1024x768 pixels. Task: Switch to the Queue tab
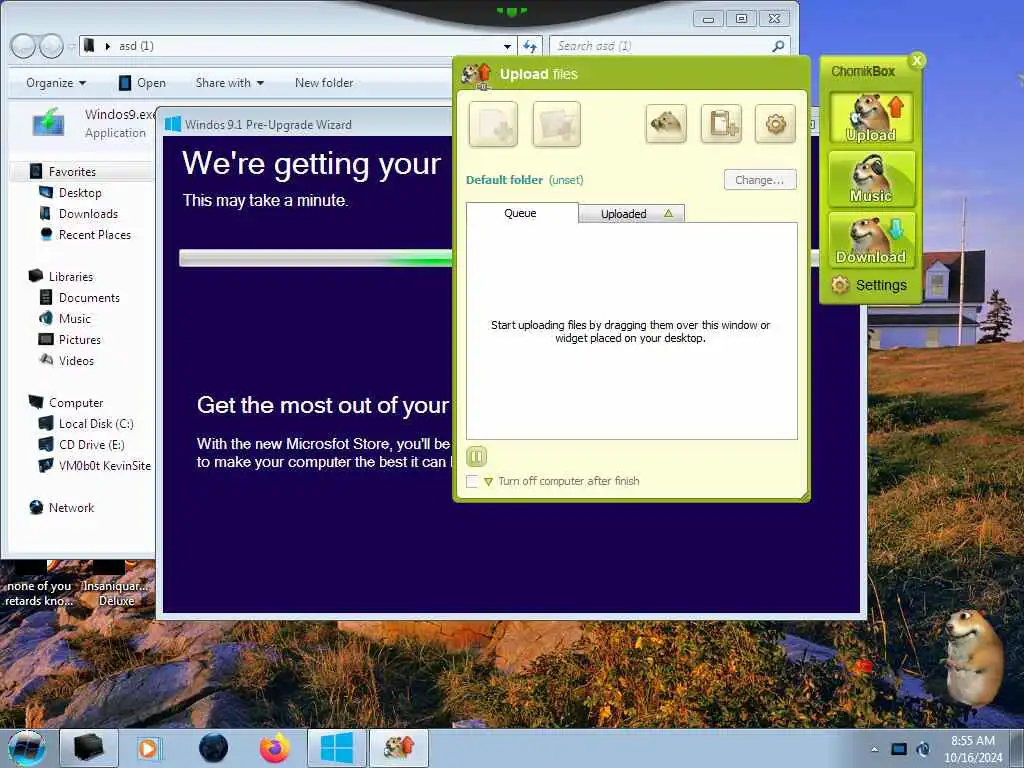[x=520, y=213]
